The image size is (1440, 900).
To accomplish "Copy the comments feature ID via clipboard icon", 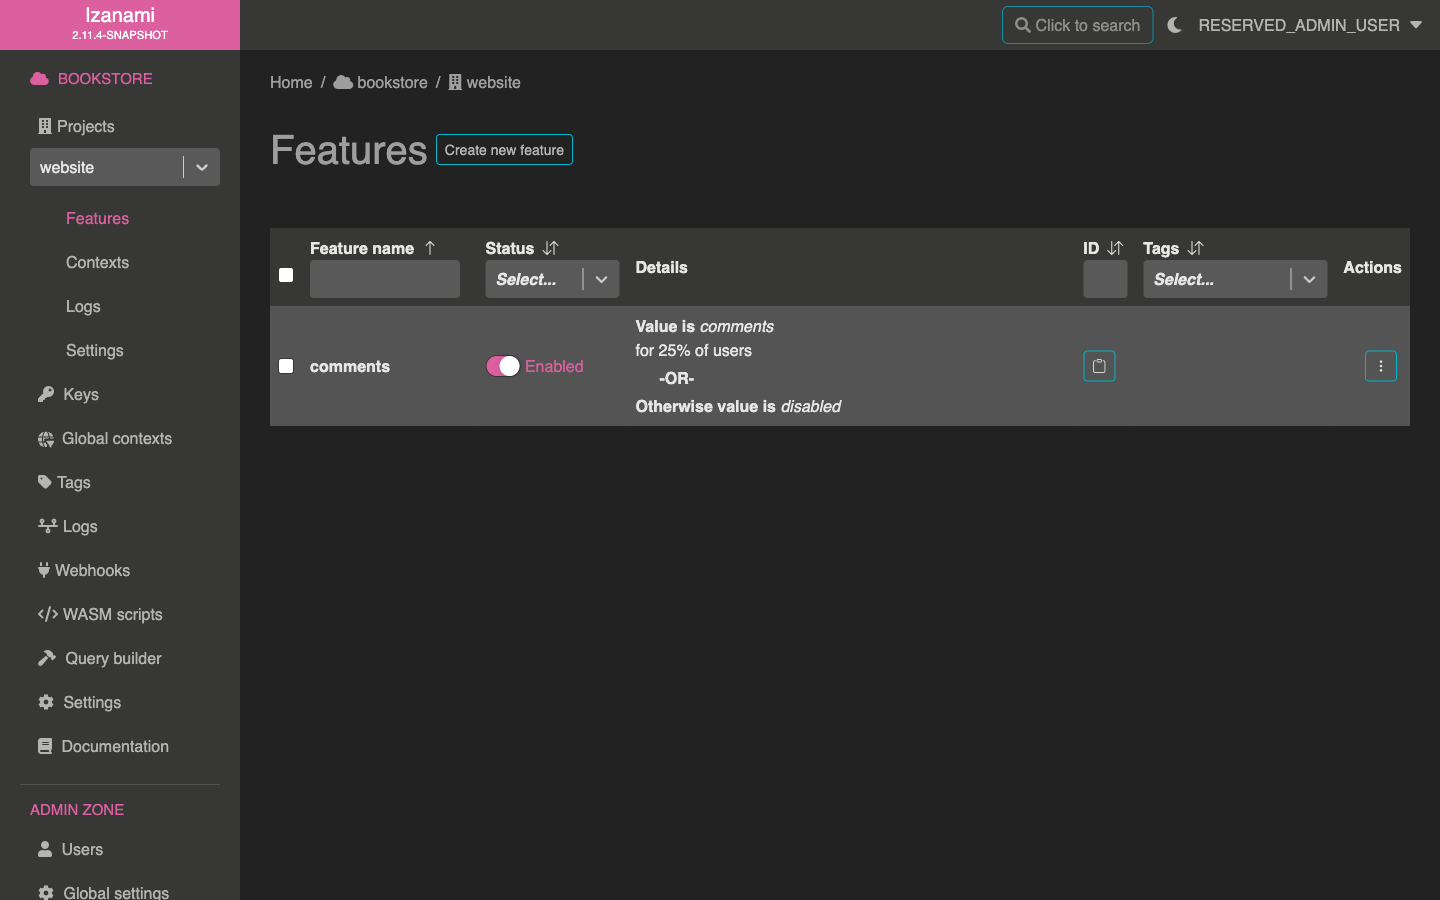I will click(x=1099, y=366).
